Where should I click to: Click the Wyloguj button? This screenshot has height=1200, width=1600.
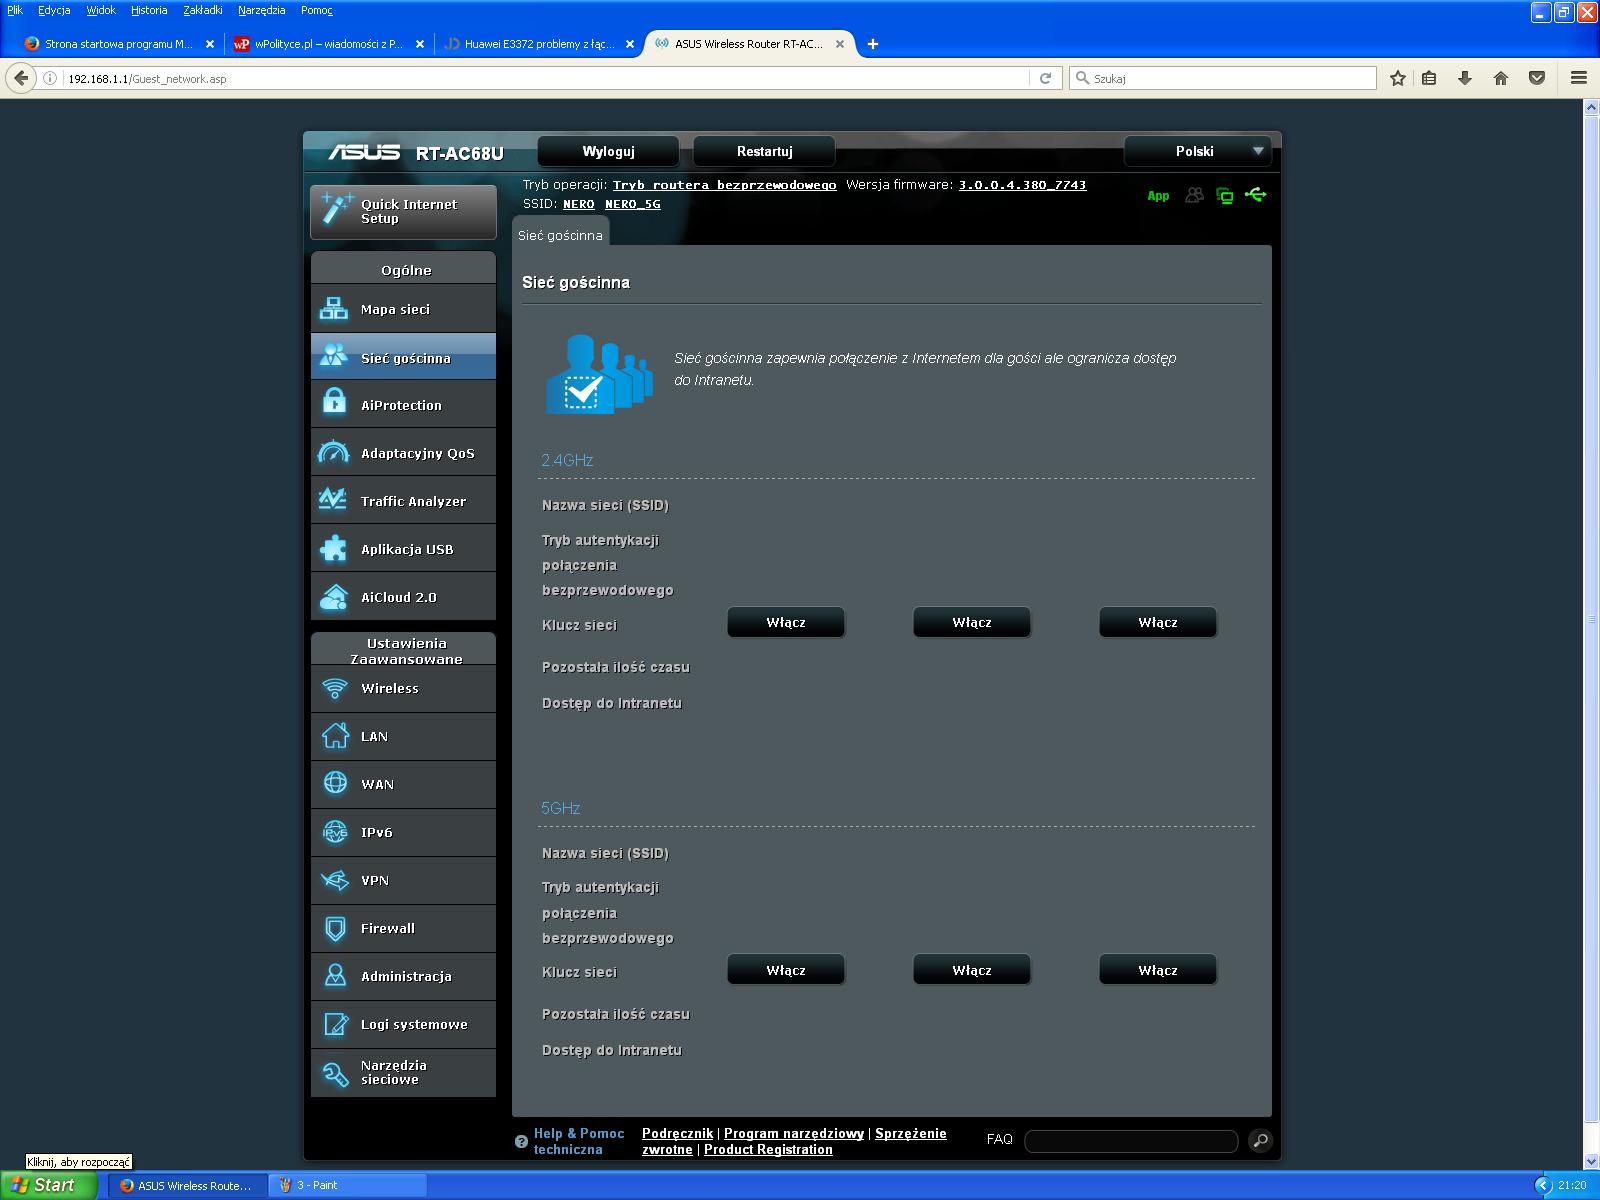coord(608,151)
